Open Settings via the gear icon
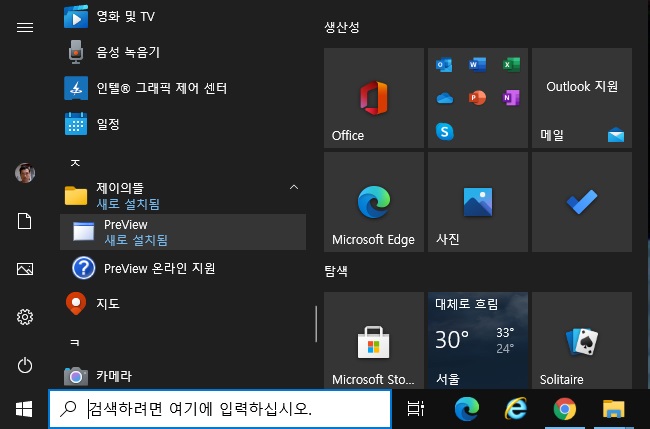650x429 pixels. (25, 317)
